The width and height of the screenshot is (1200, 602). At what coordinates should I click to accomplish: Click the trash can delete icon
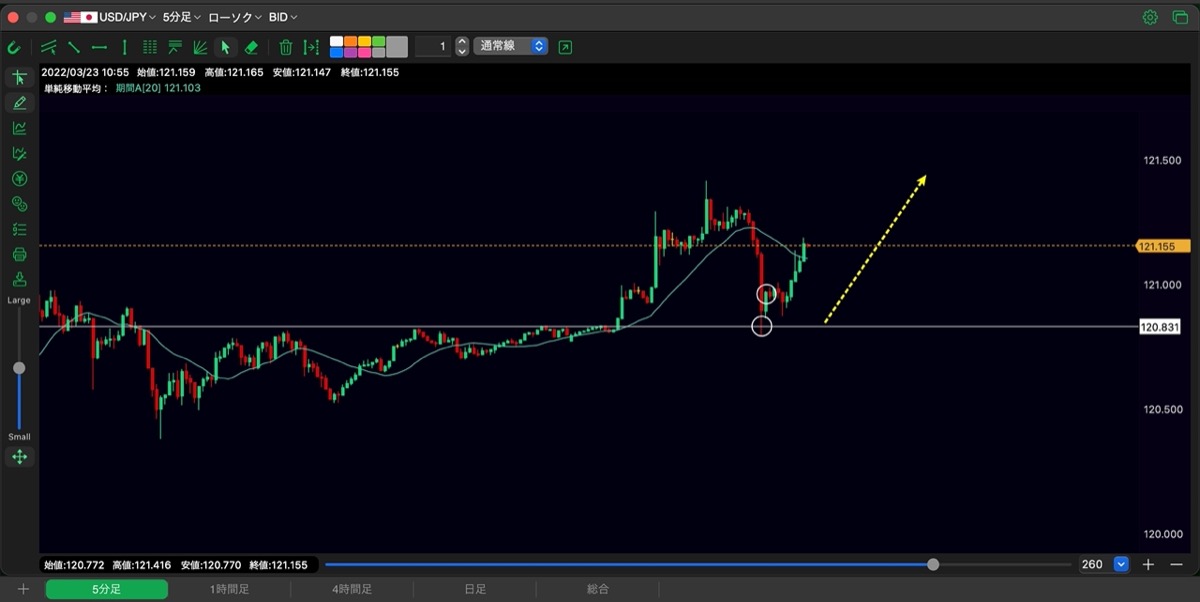tap(285, 47)
